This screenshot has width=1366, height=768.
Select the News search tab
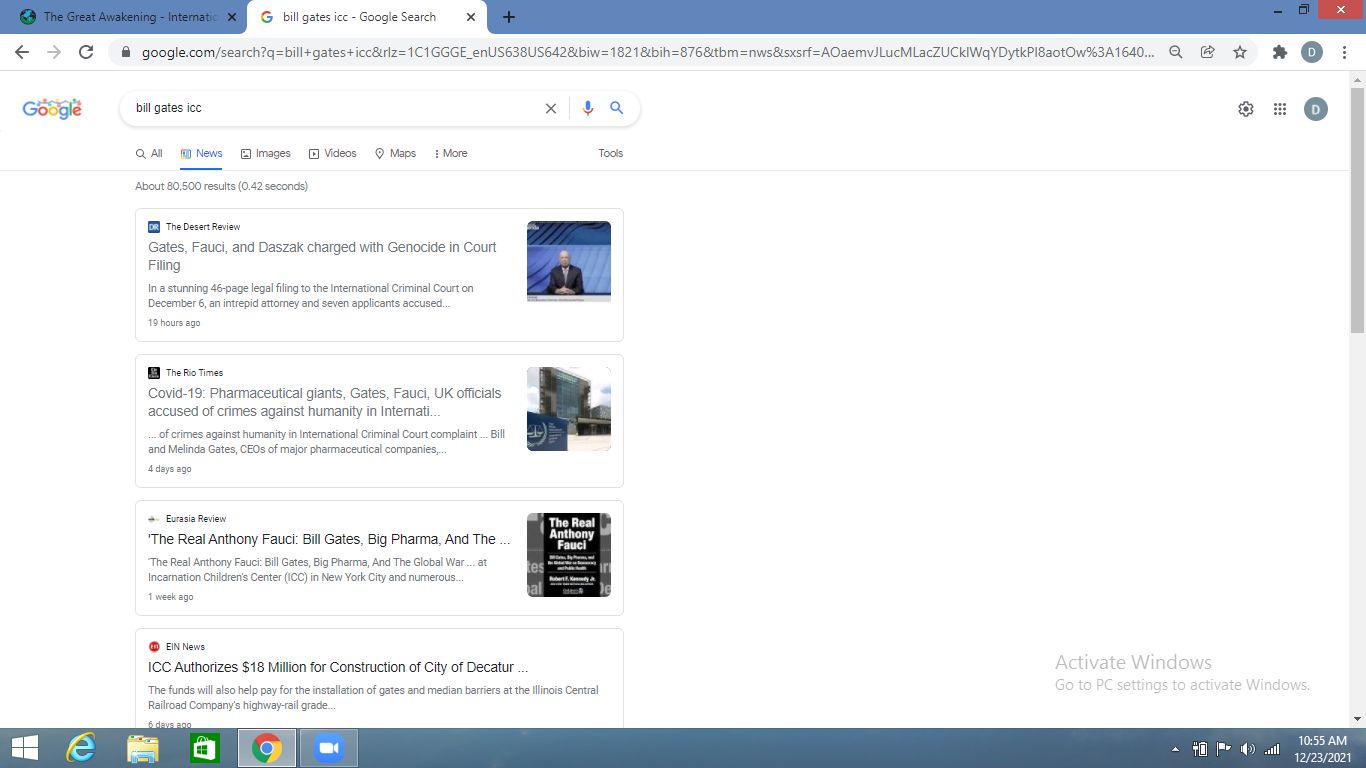tap(202, 153)
